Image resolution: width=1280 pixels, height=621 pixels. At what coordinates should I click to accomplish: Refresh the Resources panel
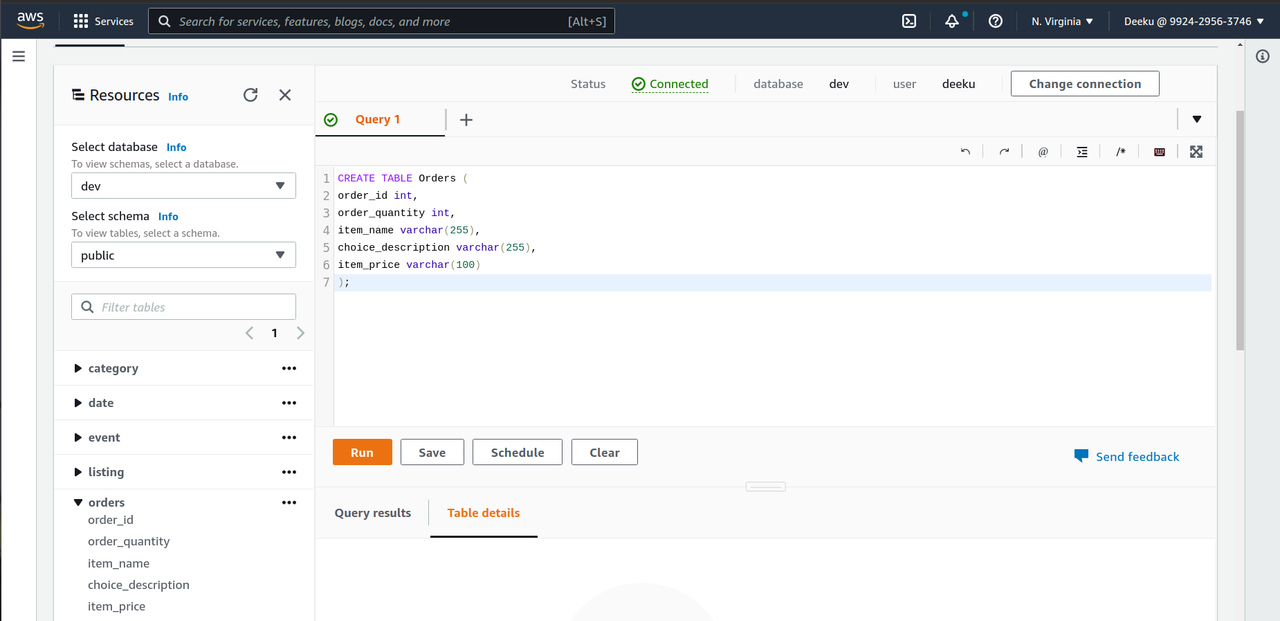[250, 95]
